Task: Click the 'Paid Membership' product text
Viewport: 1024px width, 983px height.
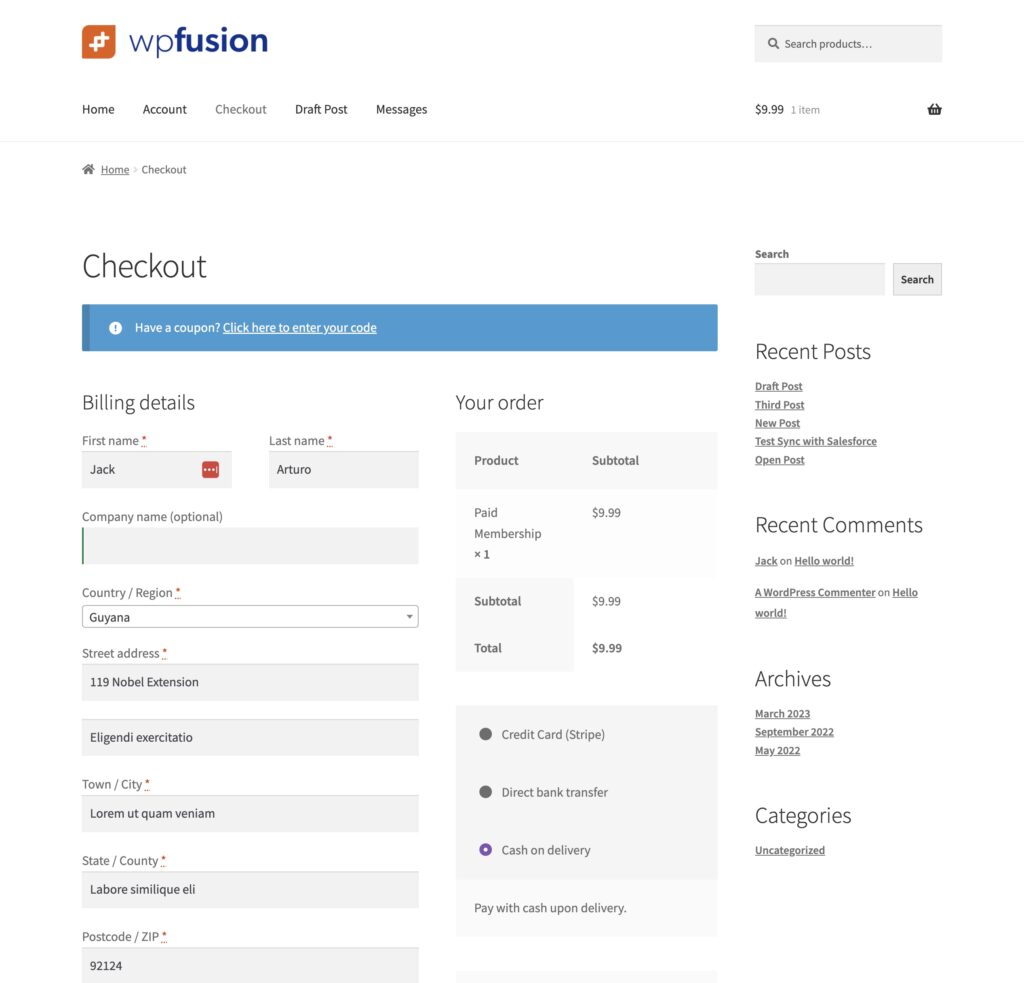Action: 507,523
